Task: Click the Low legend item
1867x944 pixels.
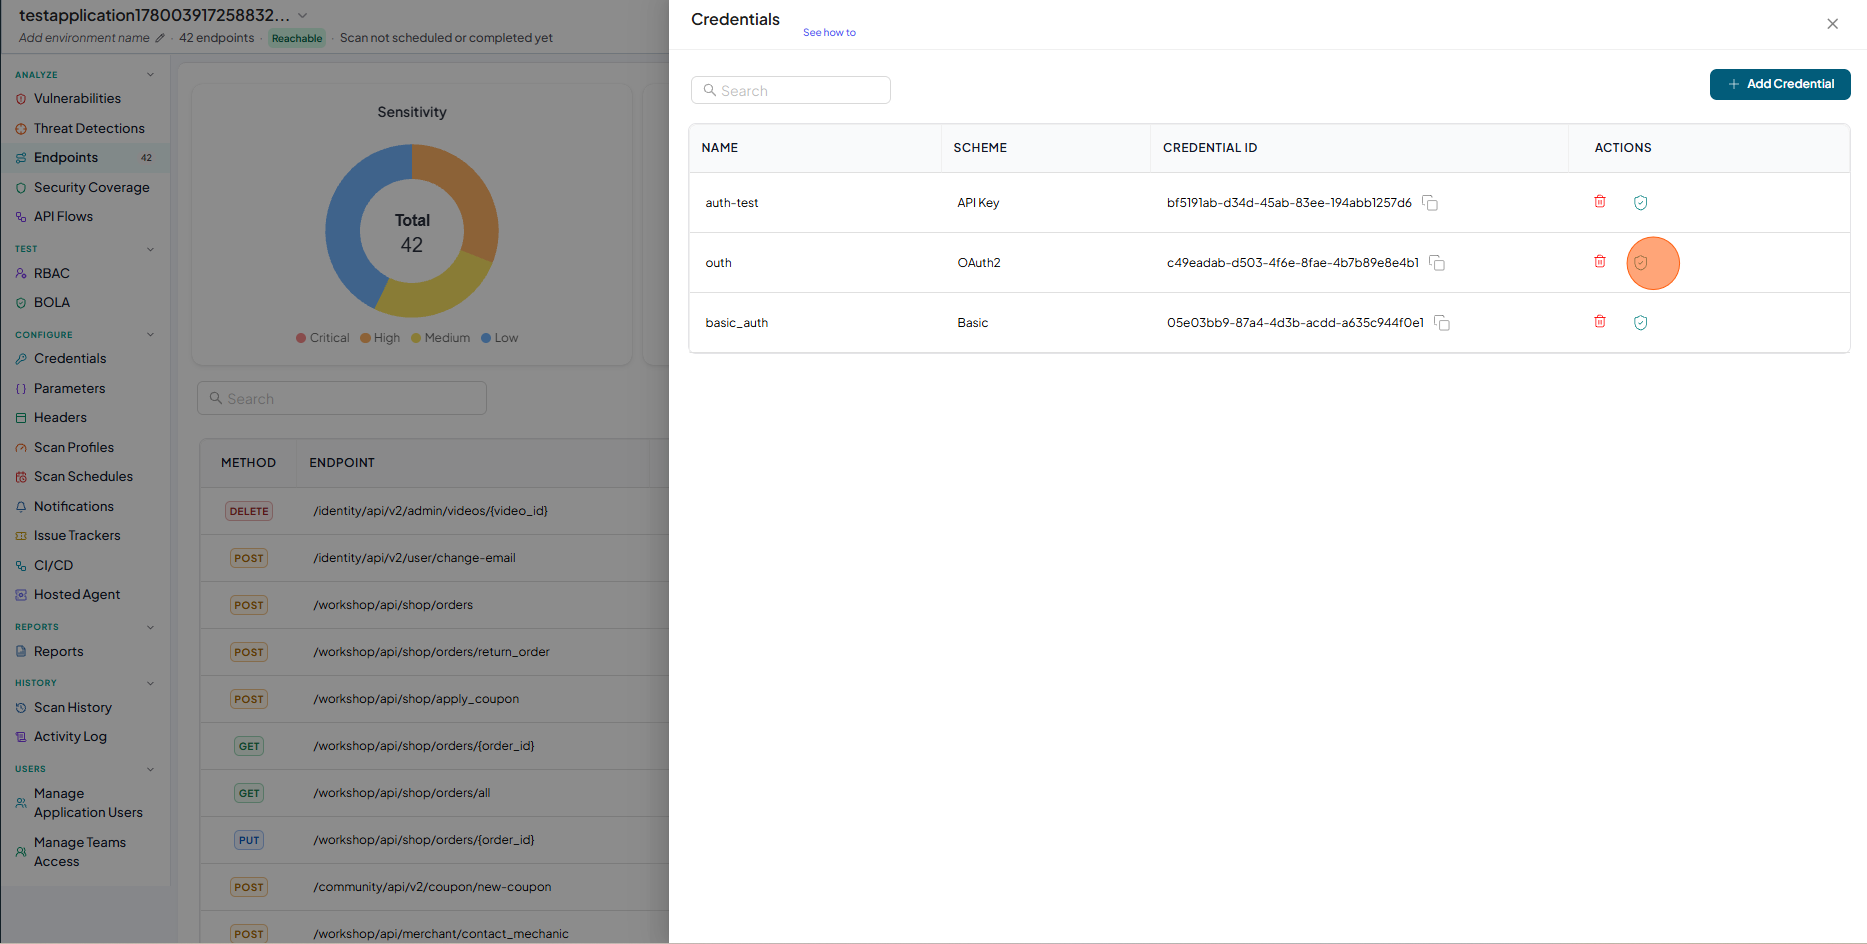Action: click(500, 338)
